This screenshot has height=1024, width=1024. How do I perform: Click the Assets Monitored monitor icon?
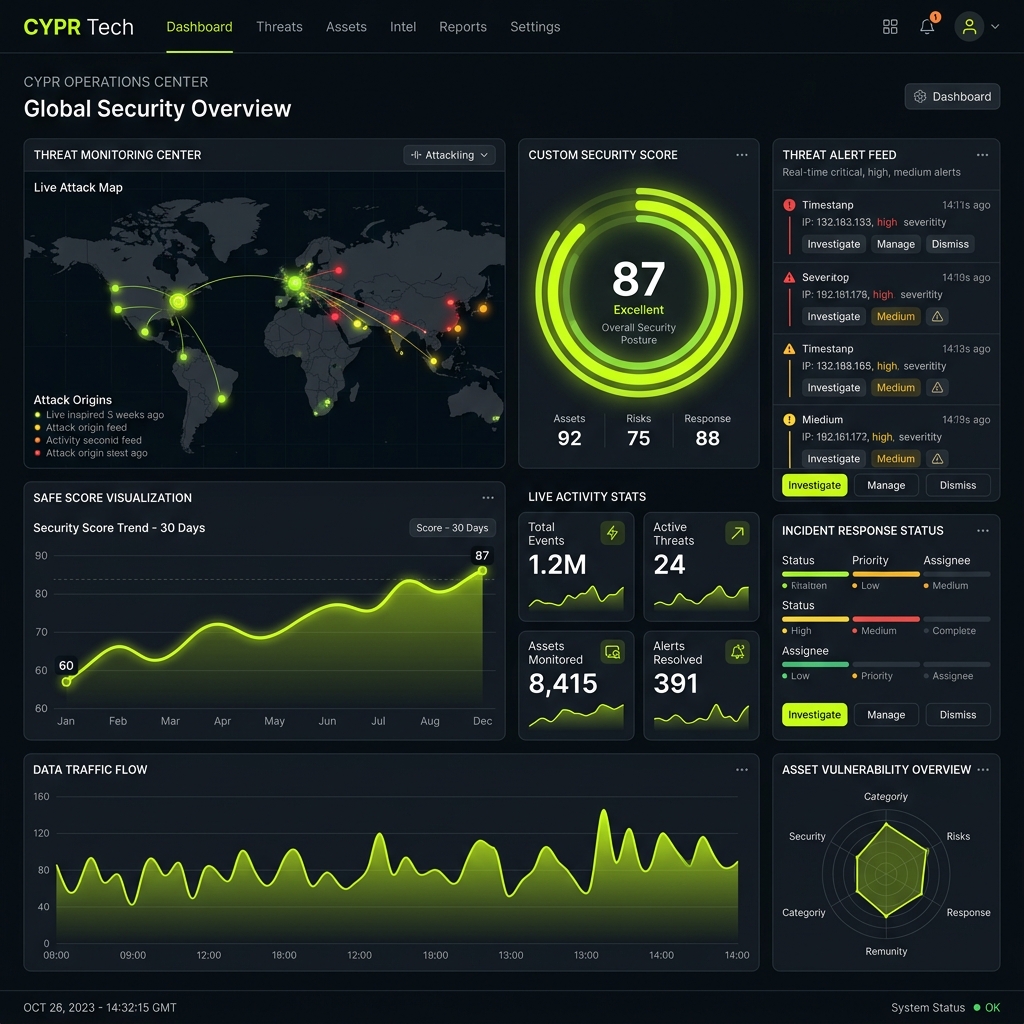point(613,652)
